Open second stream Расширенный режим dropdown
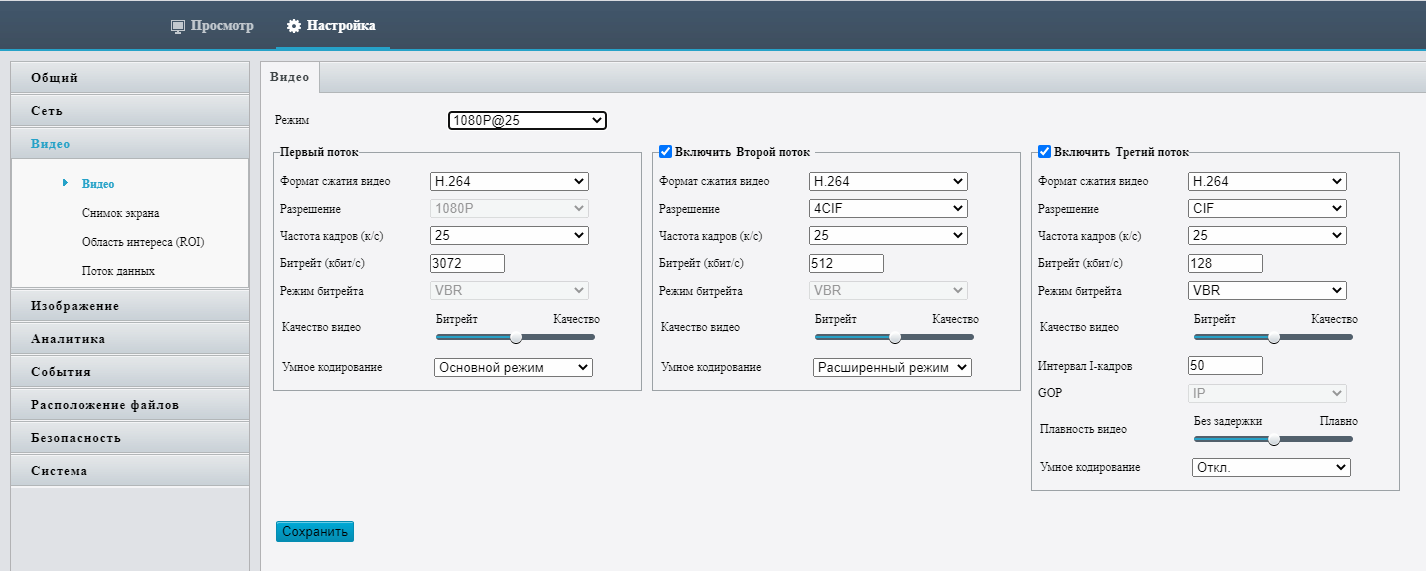The width and height of the screenshot is (1426, 571). click(x=892, y=367)
